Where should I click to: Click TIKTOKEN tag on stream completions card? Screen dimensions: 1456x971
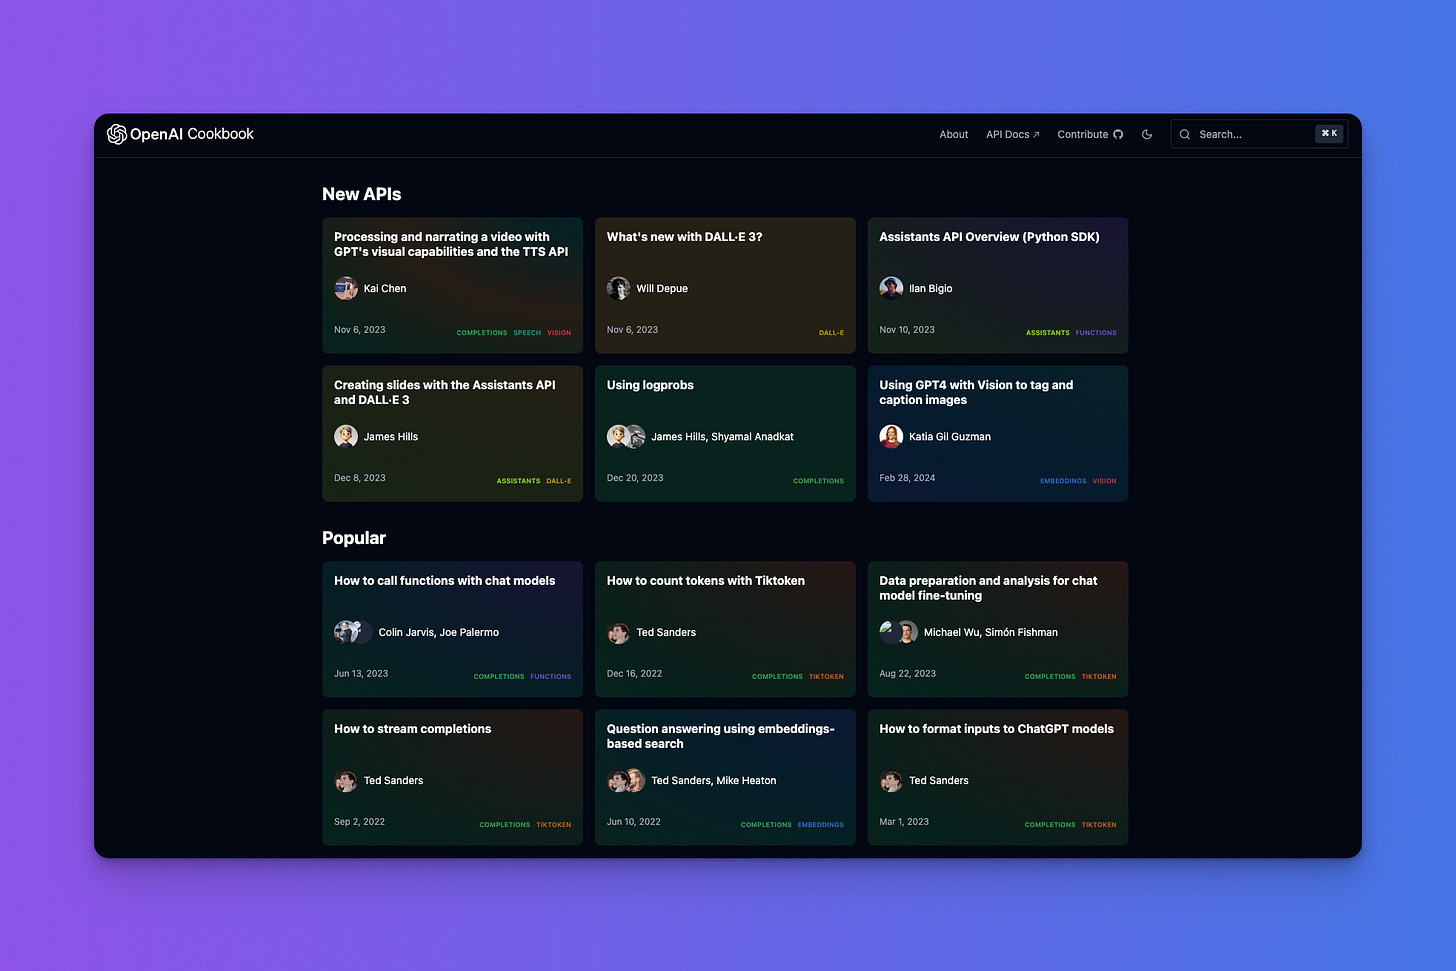coord(554,825)
